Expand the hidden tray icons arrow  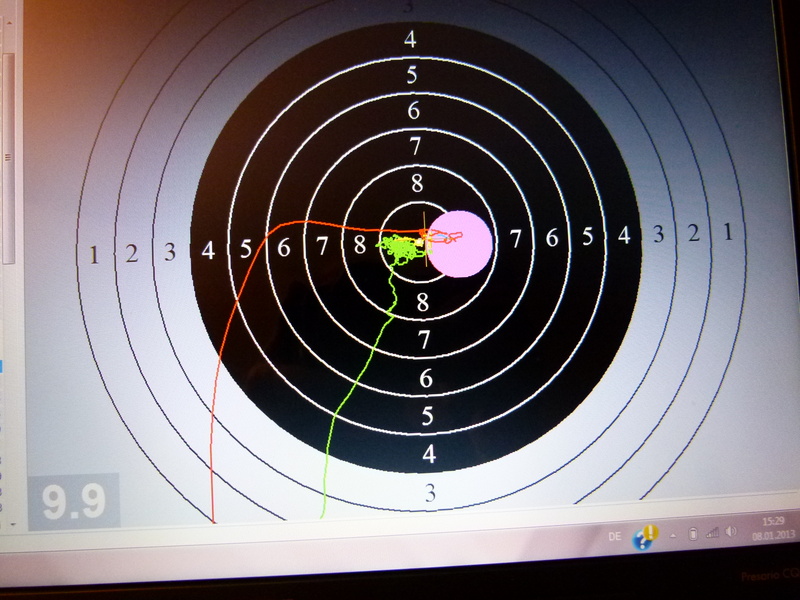674,534
